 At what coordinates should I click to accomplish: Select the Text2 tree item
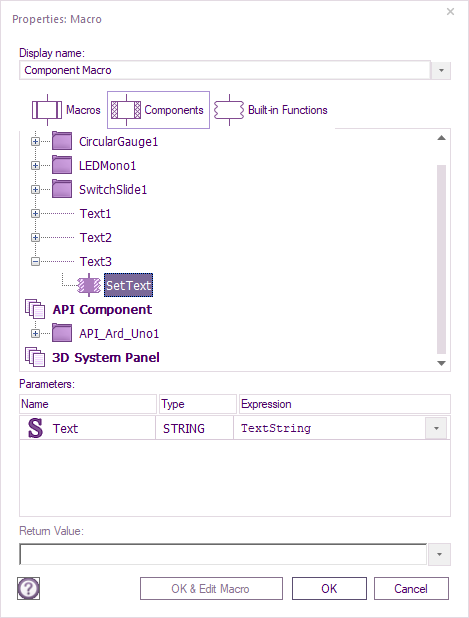point(96,238)
